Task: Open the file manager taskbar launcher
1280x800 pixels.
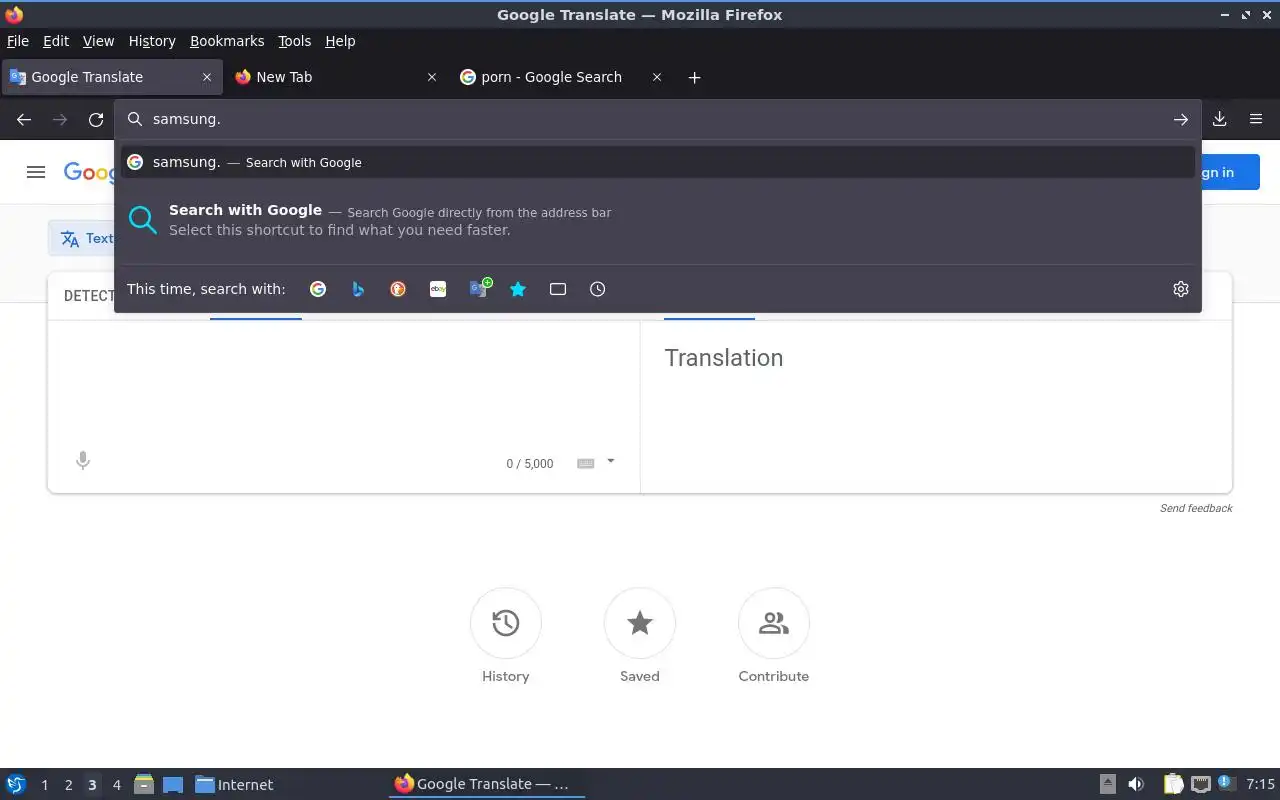Action: click(x=144, y=785)
